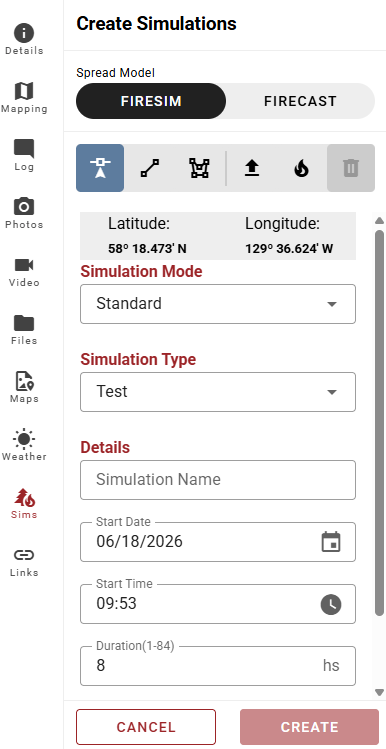This screenshot has width=386, height=749.
Task: Click the scrollbar up arrow
Action: click(379, 220)
